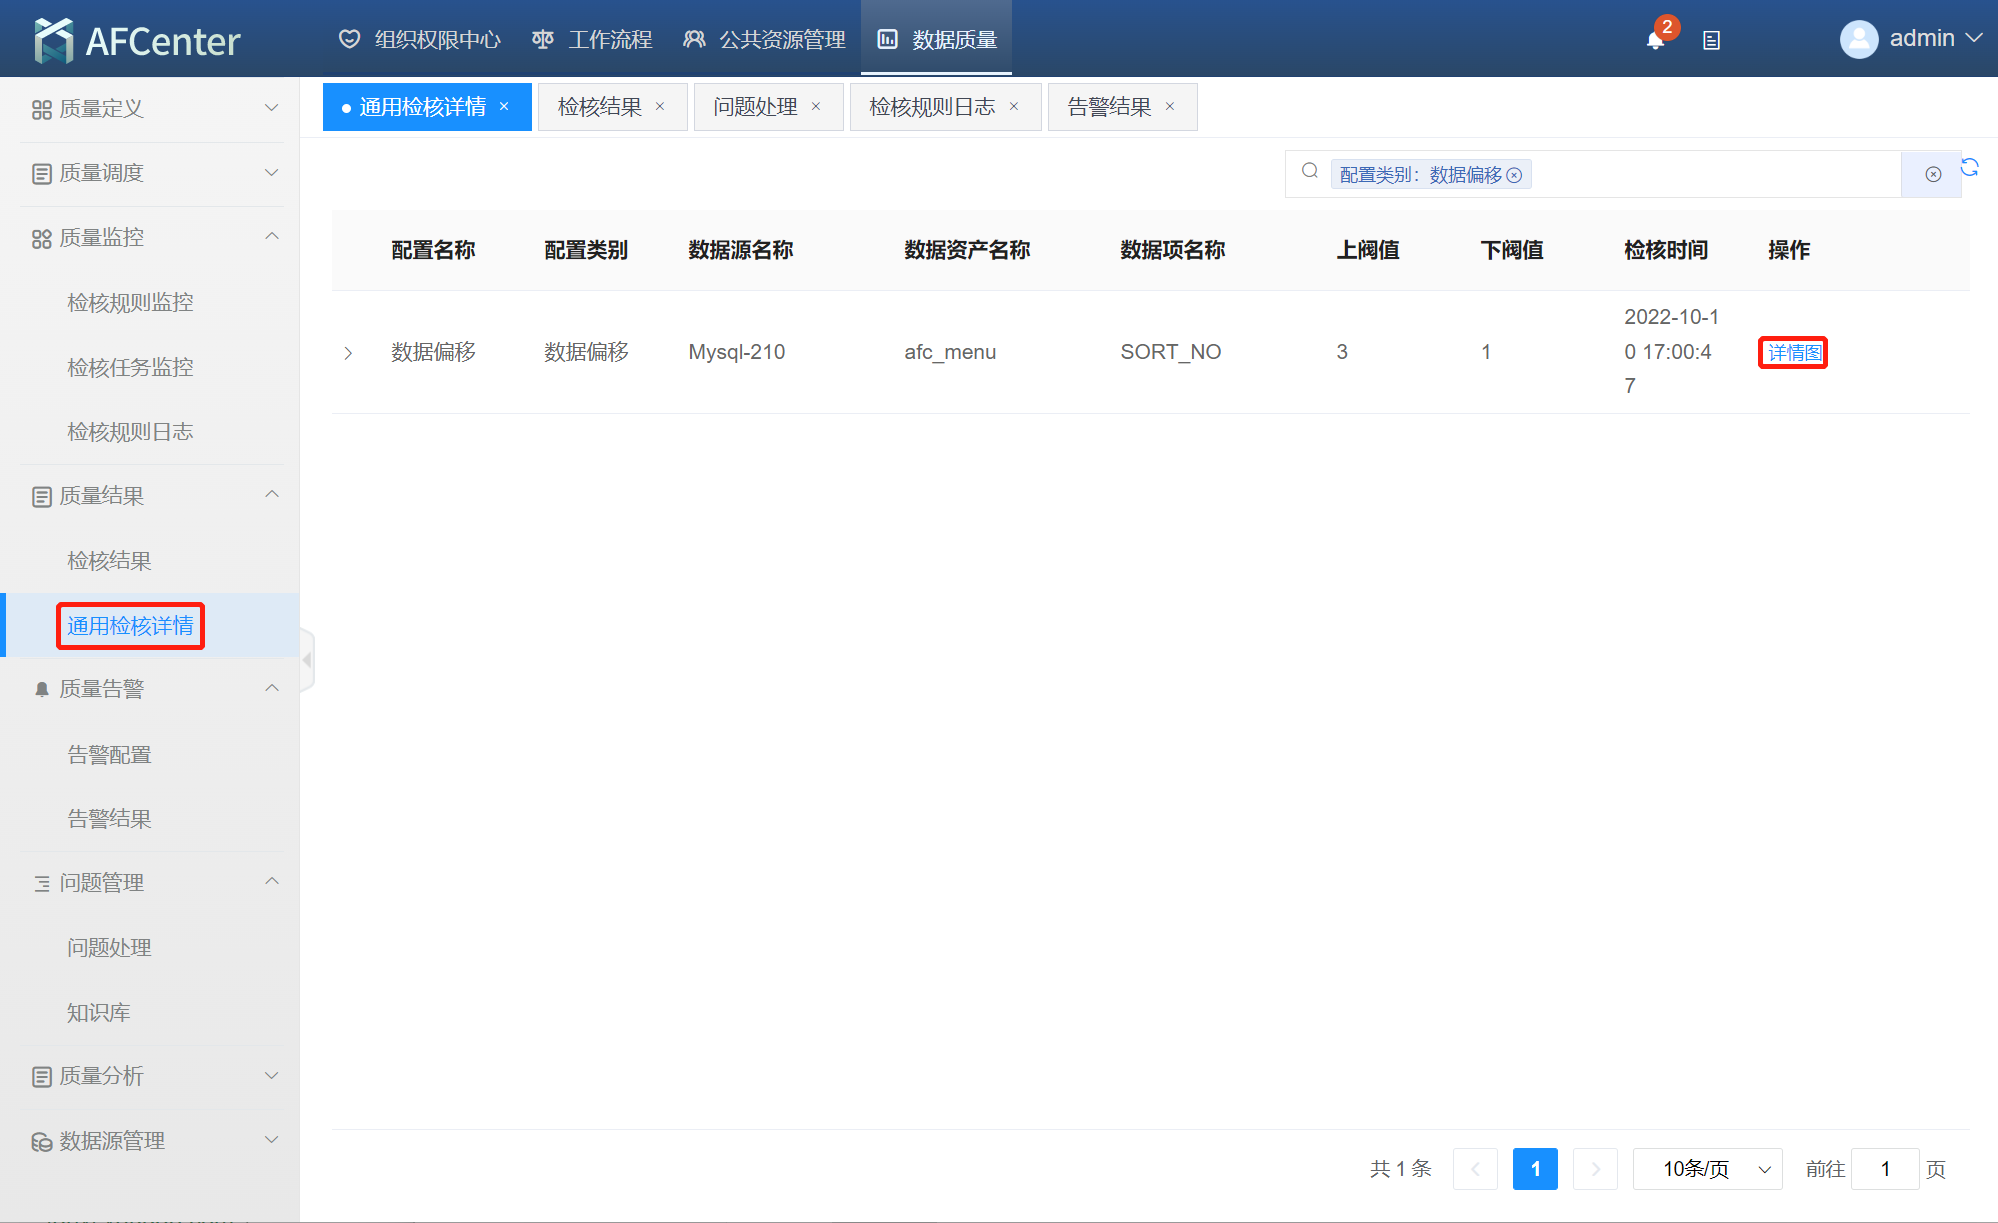Image resolution: width=1998 pixels, height=1223 pixels.
Task: Click the refresh icon near search box
Action: [1970, 167]
